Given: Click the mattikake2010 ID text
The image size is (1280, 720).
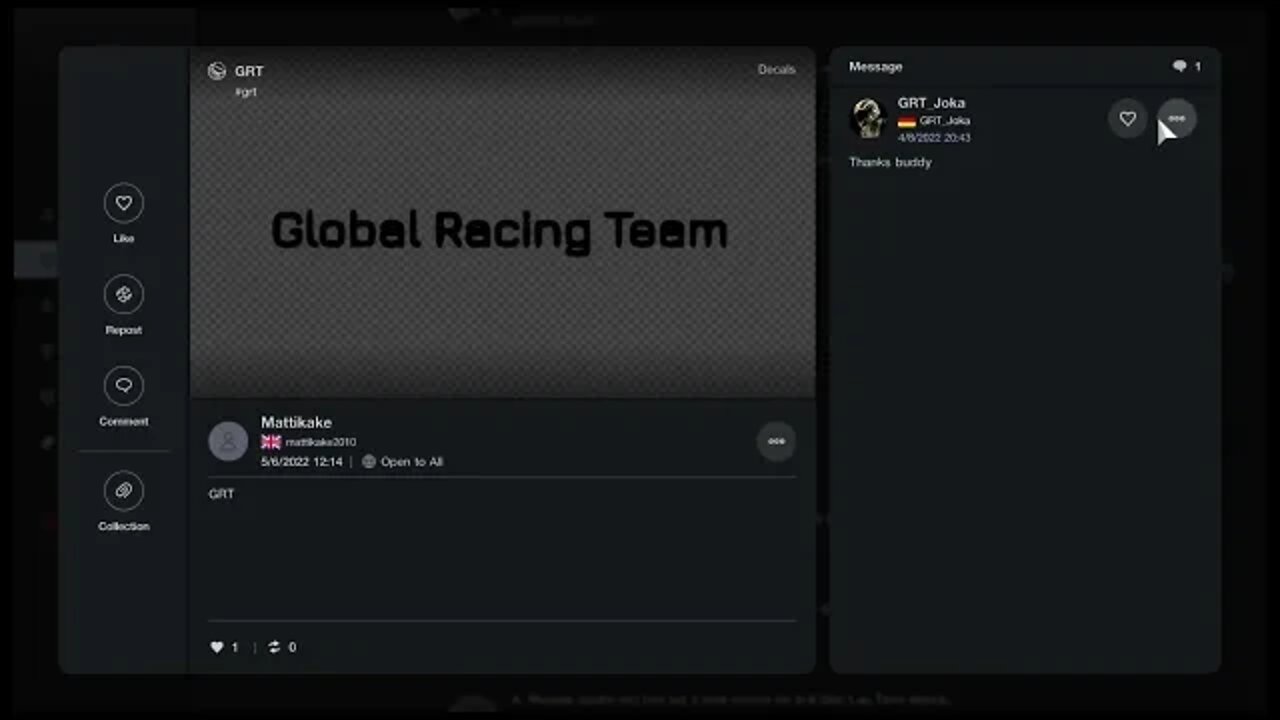Looking at the screenshot, I should click(321, 442).
